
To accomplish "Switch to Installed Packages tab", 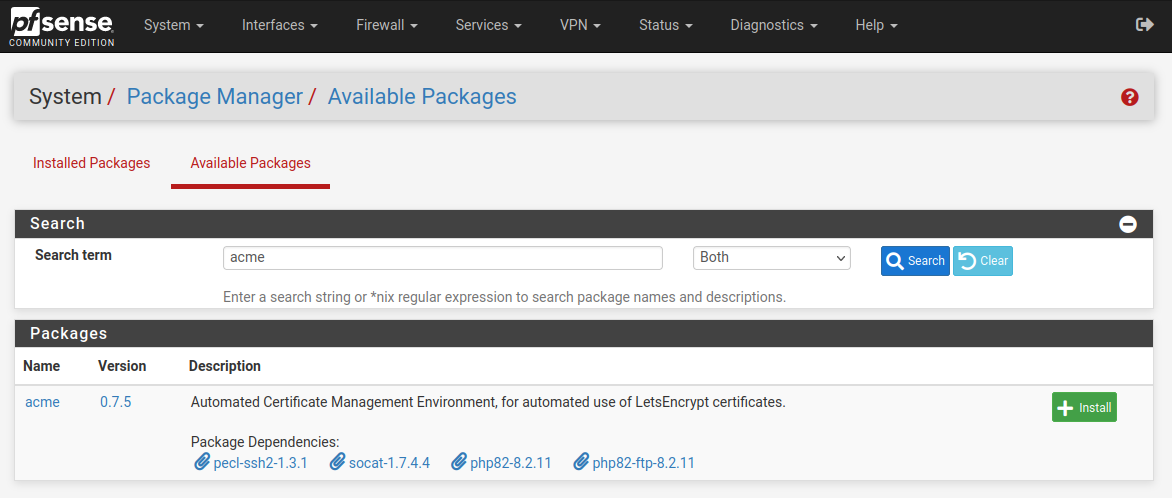I will pyautogui.click(x=92, y=163).
